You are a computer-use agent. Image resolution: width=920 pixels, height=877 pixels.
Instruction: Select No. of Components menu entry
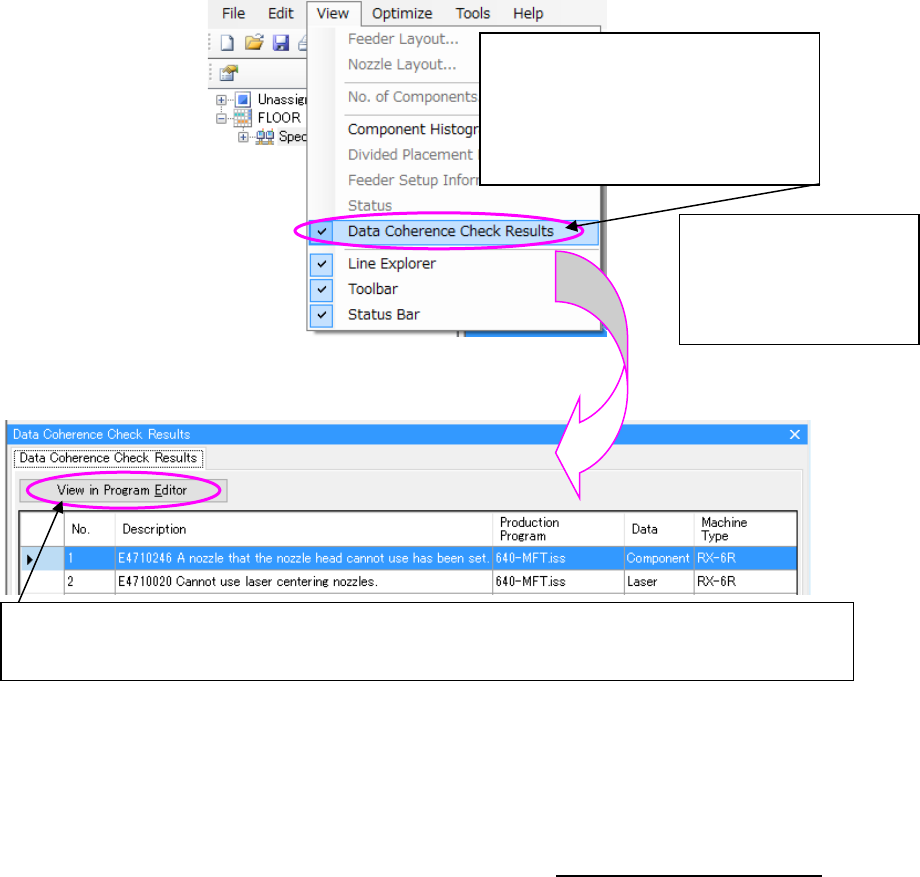click(412, 97)
